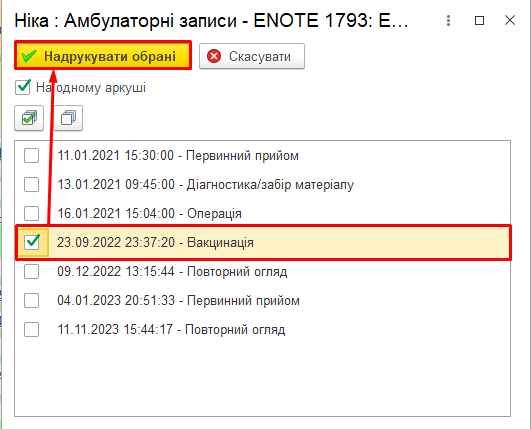Select the 04.01.2023 20:51:33 Первинний прийом row text
Screen dimensions: 531x429
[x=178, y=300]
